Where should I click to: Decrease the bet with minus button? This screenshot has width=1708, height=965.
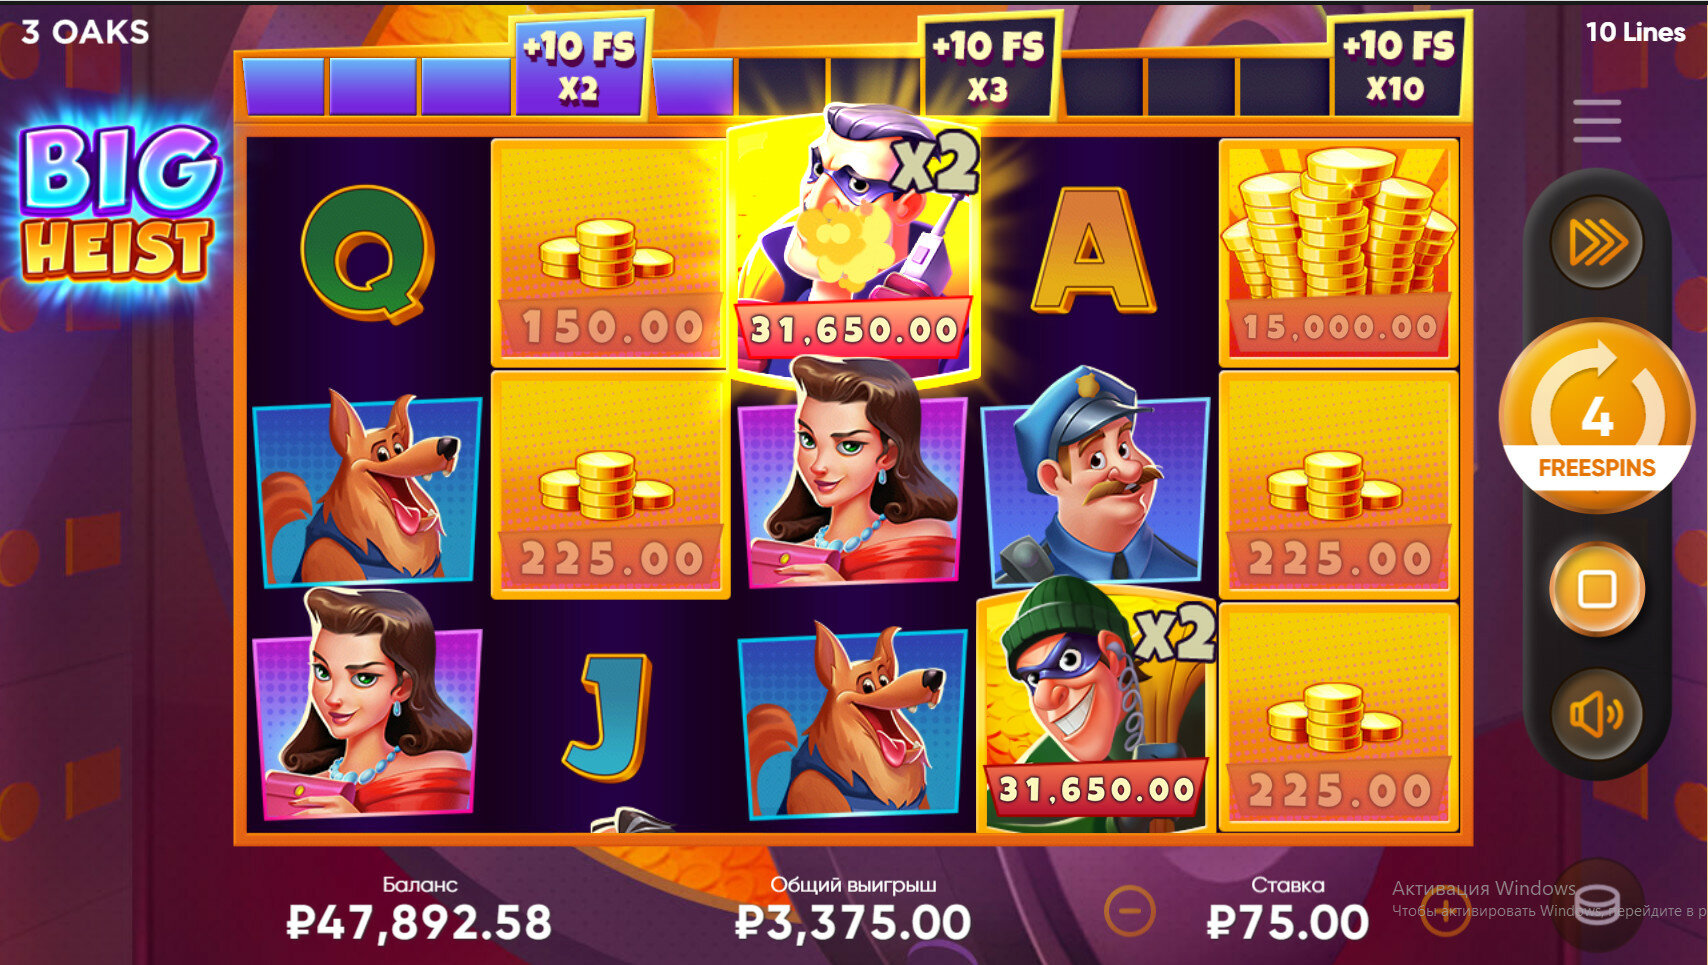click(1130, 911)
